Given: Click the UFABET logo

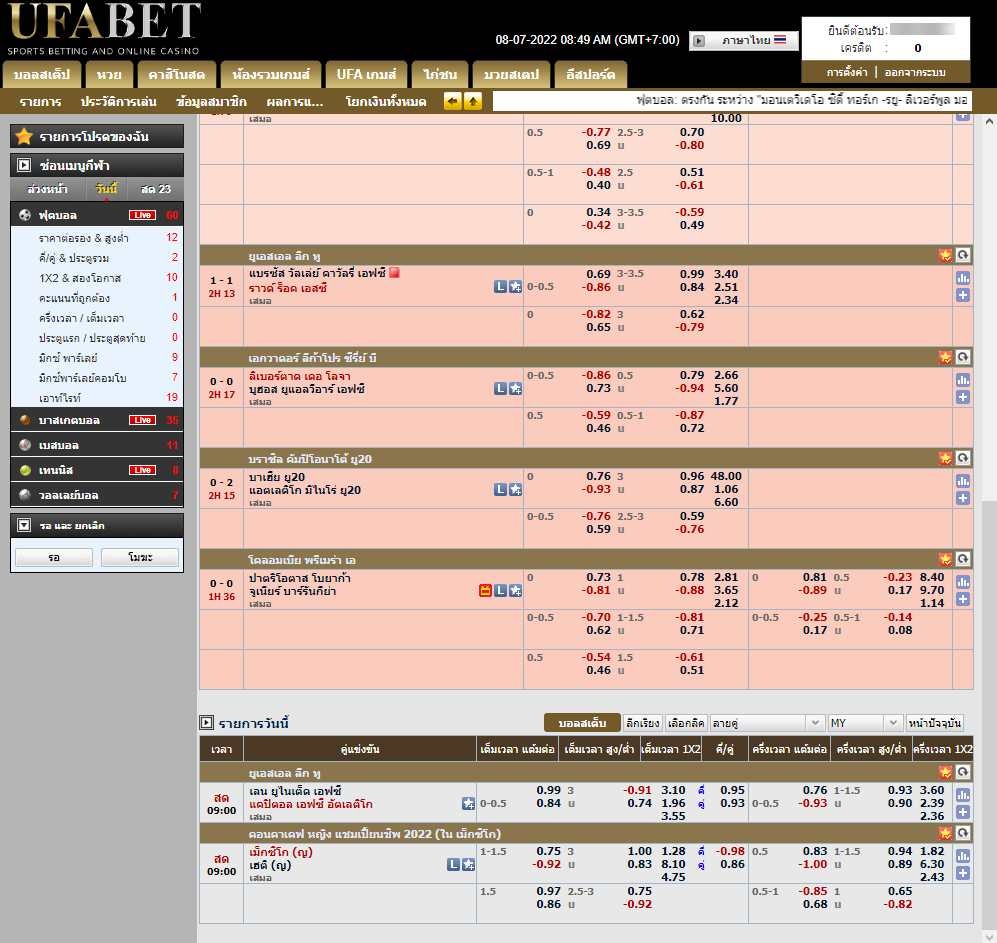Looking at the screenshot, I should click(104, 29).
